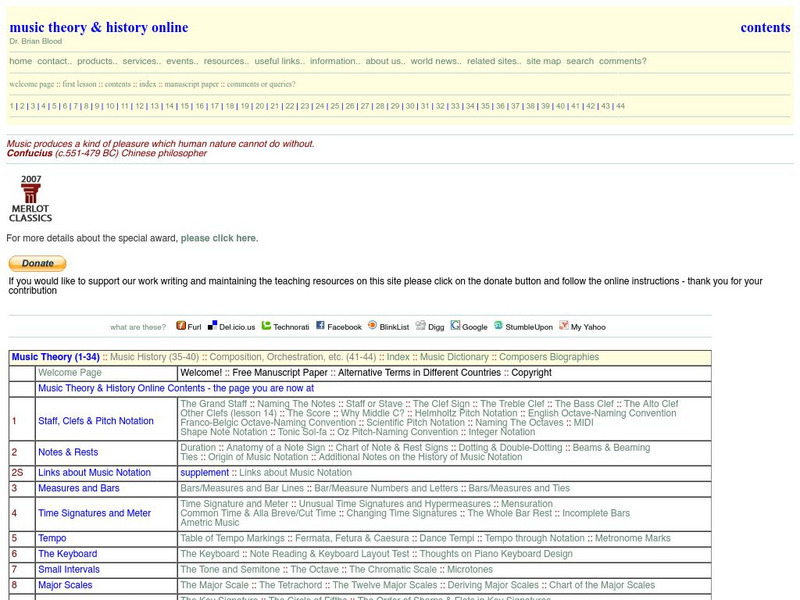Open the 'contact..' menu item

[x=55, y=61]
